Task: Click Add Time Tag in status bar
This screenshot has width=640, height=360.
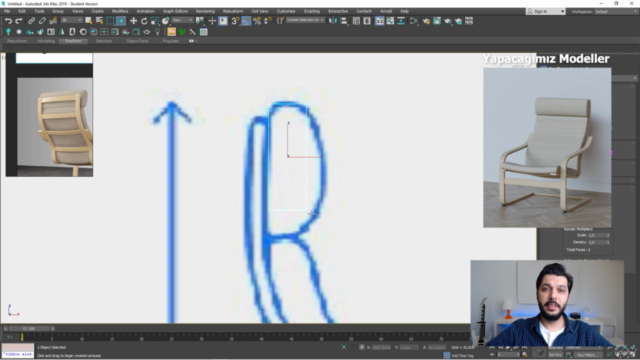Action: [x=462, y=356]
